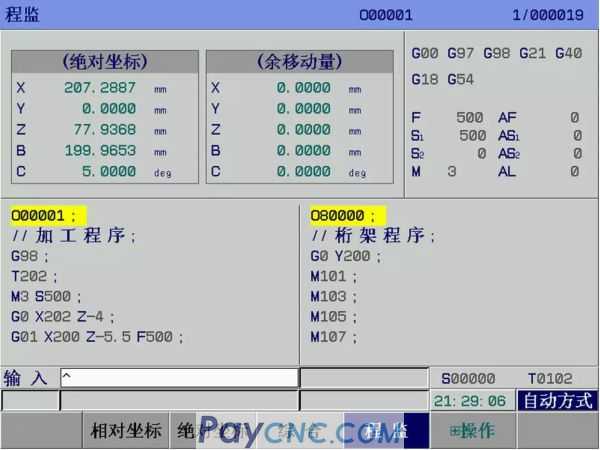Screen dimensions: 600x450
Task: Click the S00000 spindle speed indicator
Action: (x=468, y=378)
